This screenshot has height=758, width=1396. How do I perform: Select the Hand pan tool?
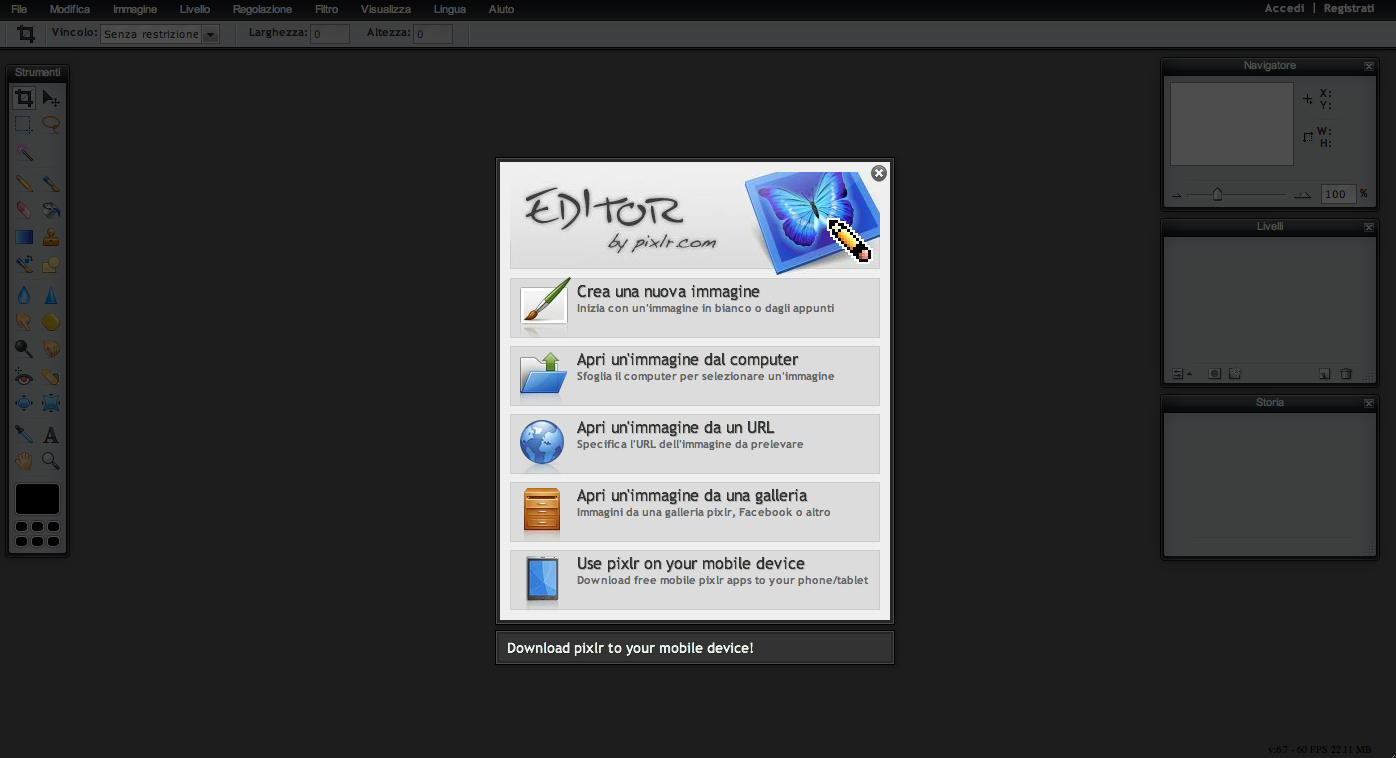(24, 461)
